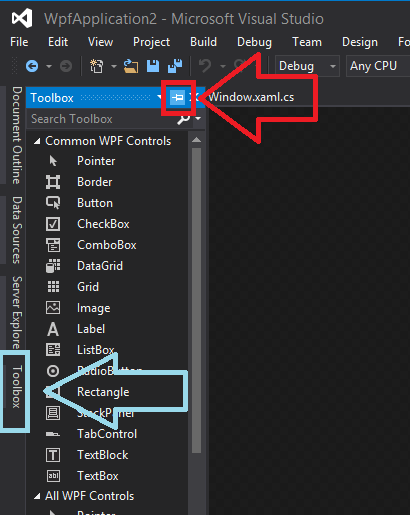The height and width of the screenshot is (515, 410).
Task: Open the Team menu
Action: pyautogui.click(x=307, y=42)
